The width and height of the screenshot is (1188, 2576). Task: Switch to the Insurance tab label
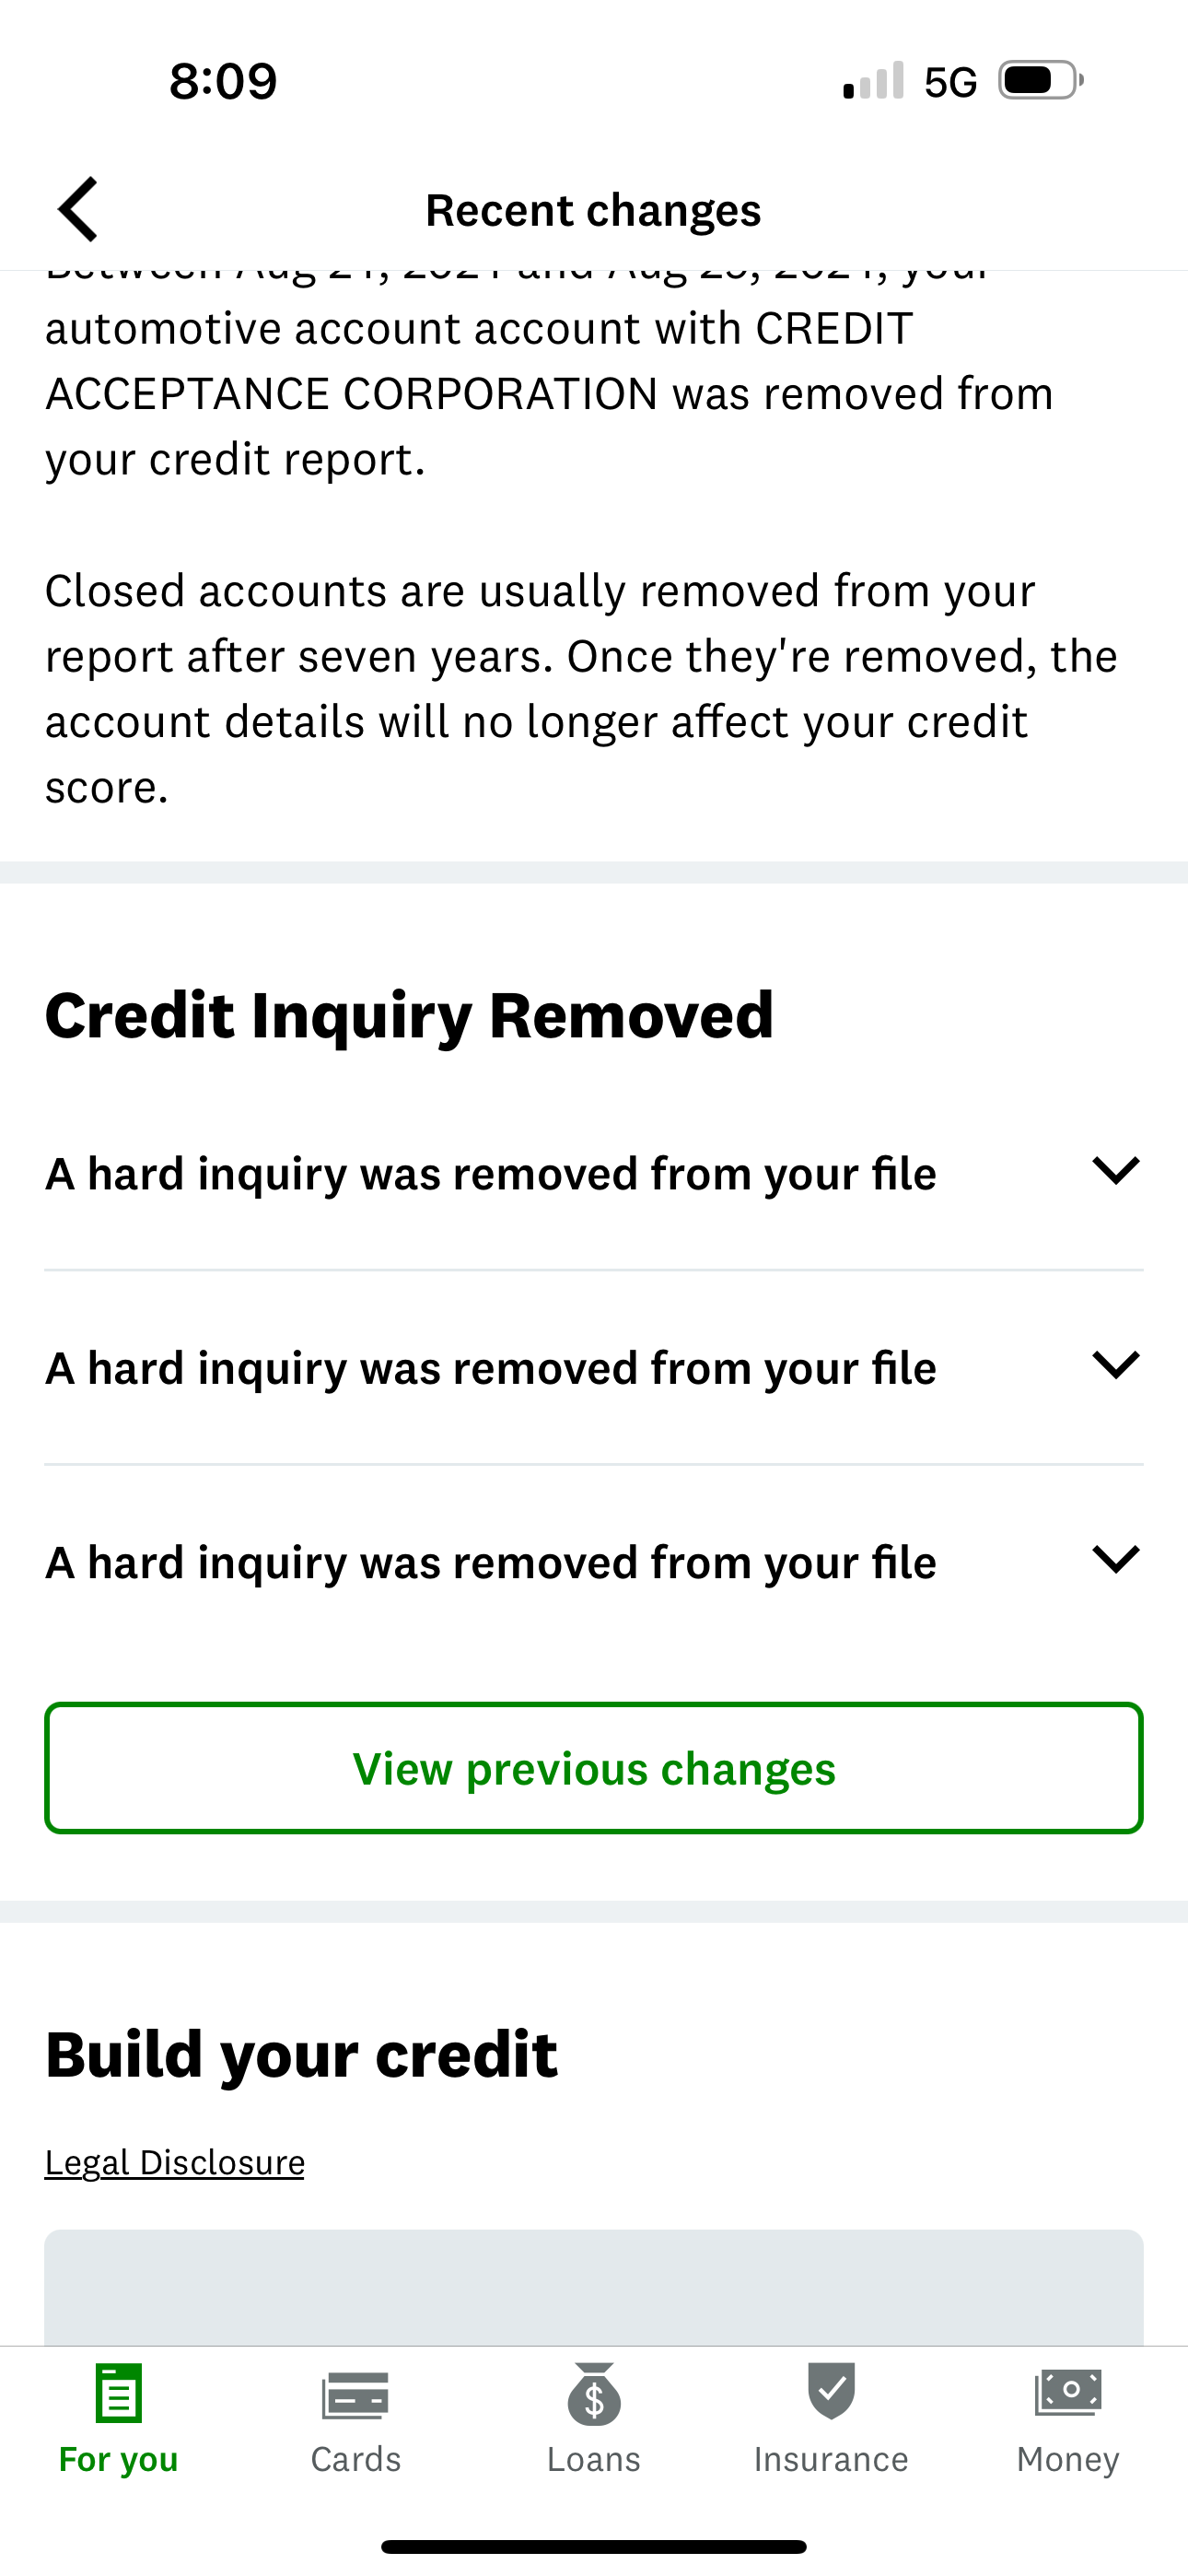[x=831, y=2459]
